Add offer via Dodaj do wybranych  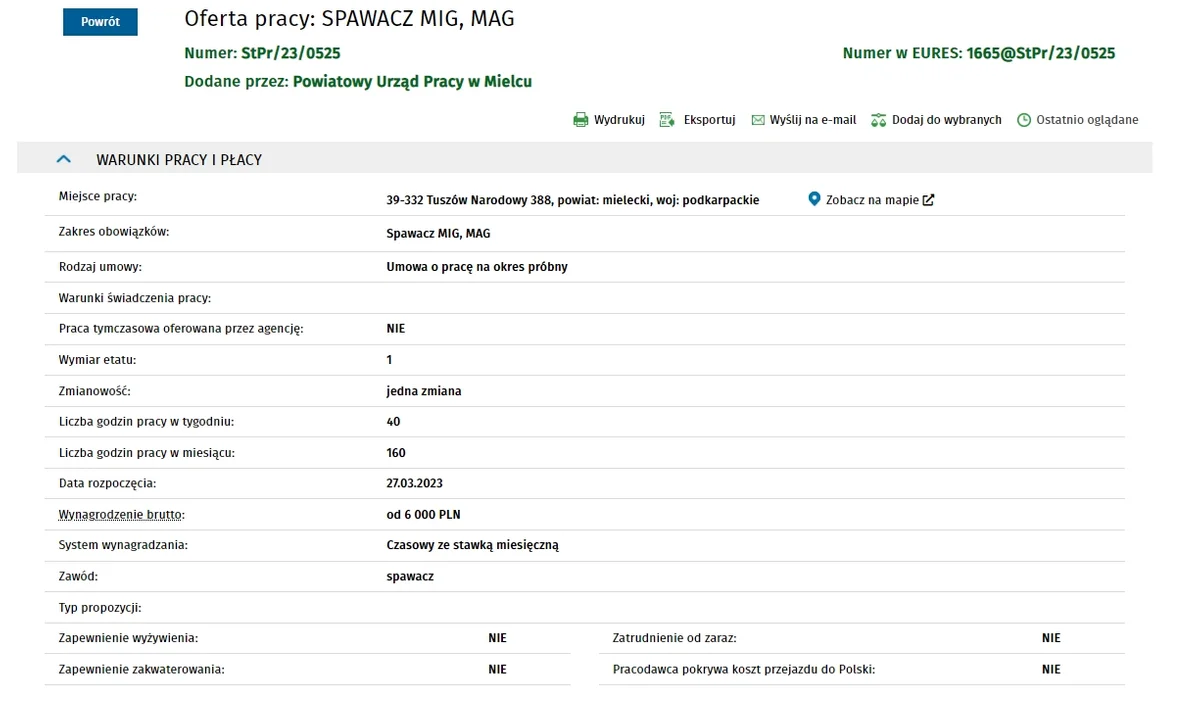click(x=947, y=120)
